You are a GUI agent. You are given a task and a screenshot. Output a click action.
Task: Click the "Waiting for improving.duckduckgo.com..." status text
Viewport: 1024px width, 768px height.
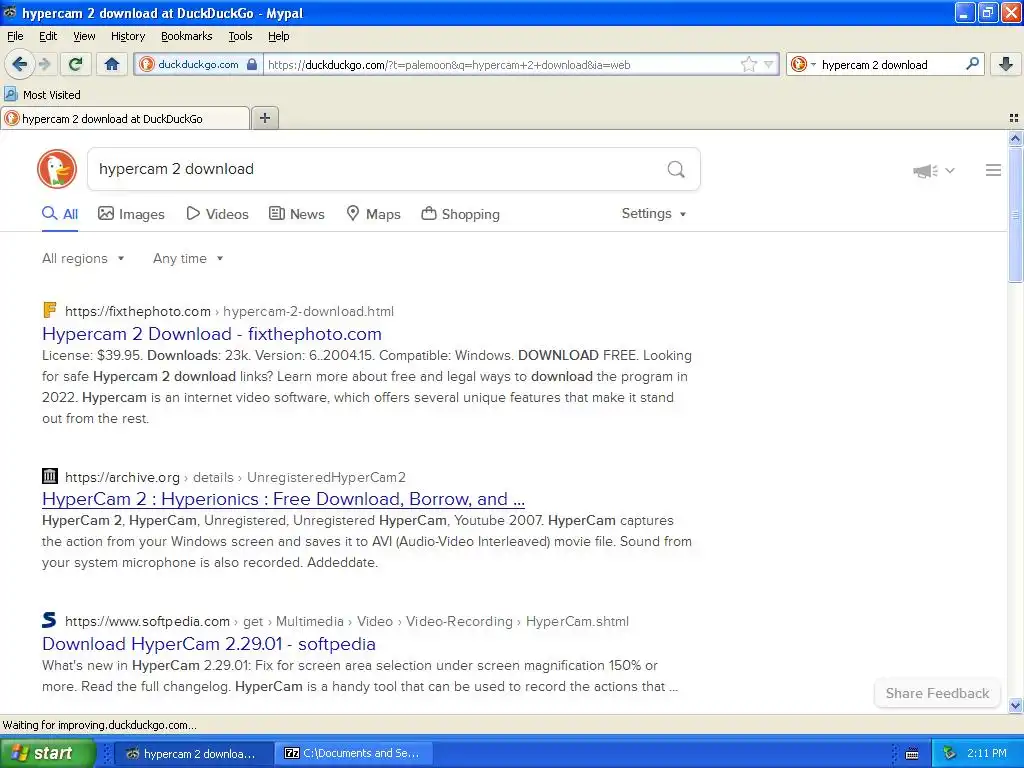[x=99, y=725]
